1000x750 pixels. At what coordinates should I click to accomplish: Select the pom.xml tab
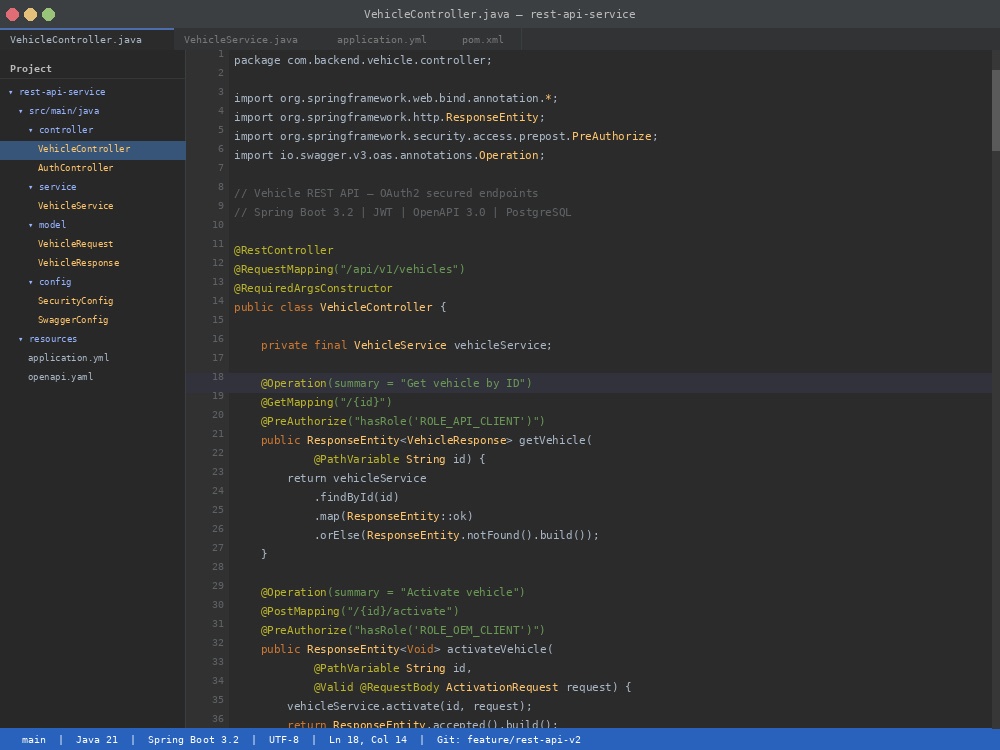click(x=483, y=40)
